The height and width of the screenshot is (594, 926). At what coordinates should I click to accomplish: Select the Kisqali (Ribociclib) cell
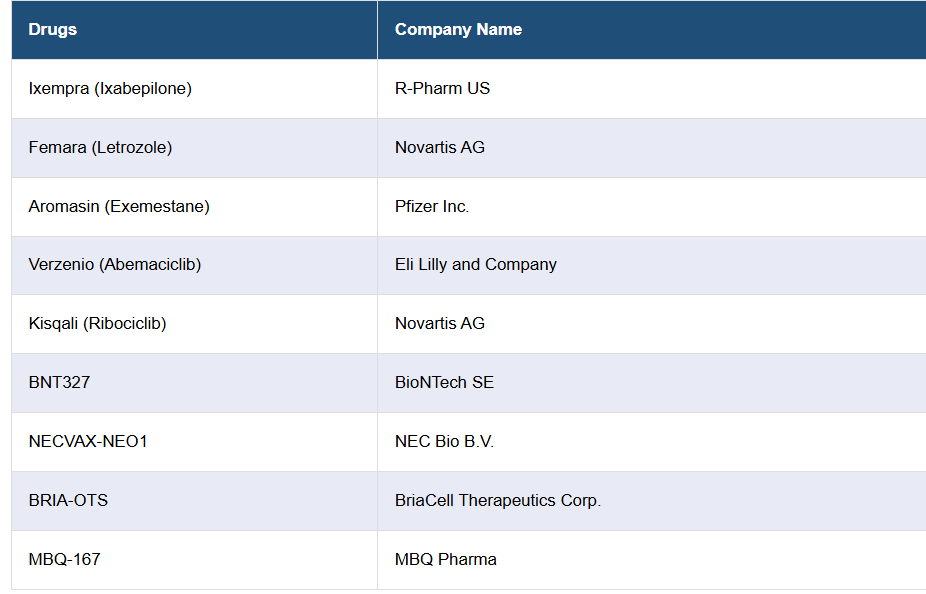(x=97, y=323)
